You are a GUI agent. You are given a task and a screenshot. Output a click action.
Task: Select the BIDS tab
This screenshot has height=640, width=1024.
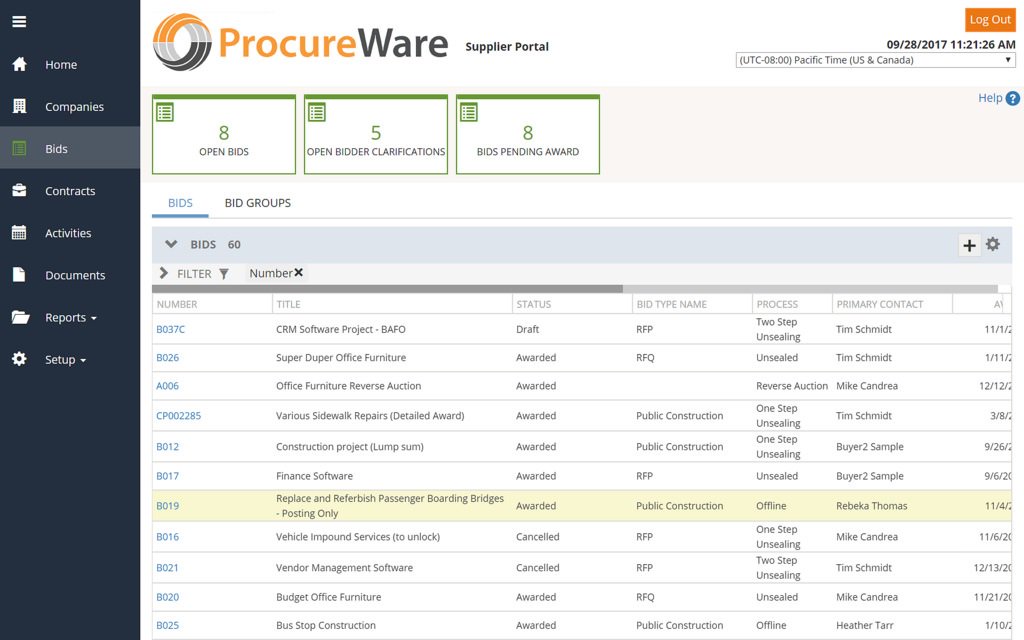pyautogui.click(x=180, y=203)
